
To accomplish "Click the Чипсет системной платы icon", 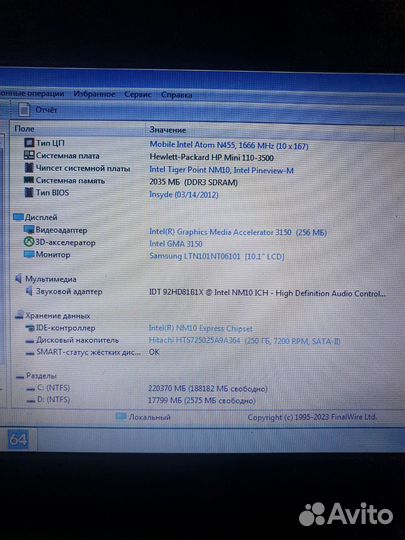I will point(29,168).
